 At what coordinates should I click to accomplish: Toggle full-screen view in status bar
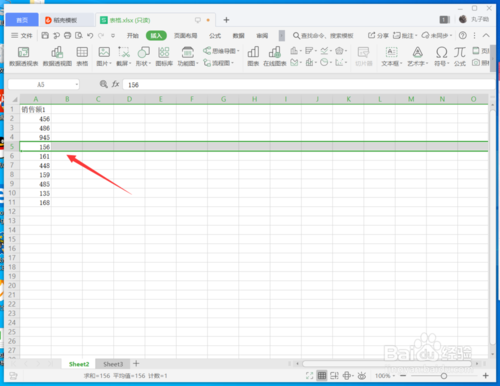point(309,376)
